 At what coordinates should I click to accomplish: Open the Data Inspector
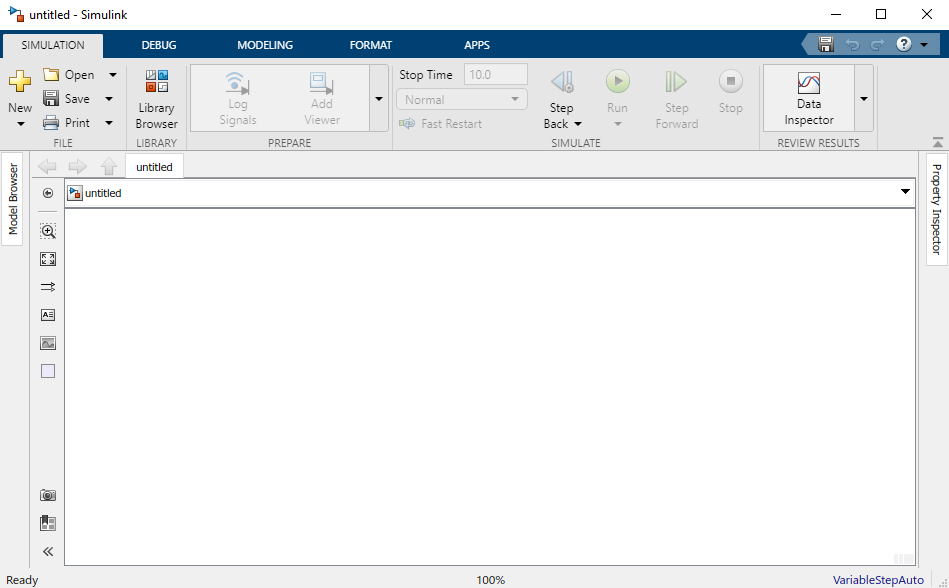coord(808,98)
